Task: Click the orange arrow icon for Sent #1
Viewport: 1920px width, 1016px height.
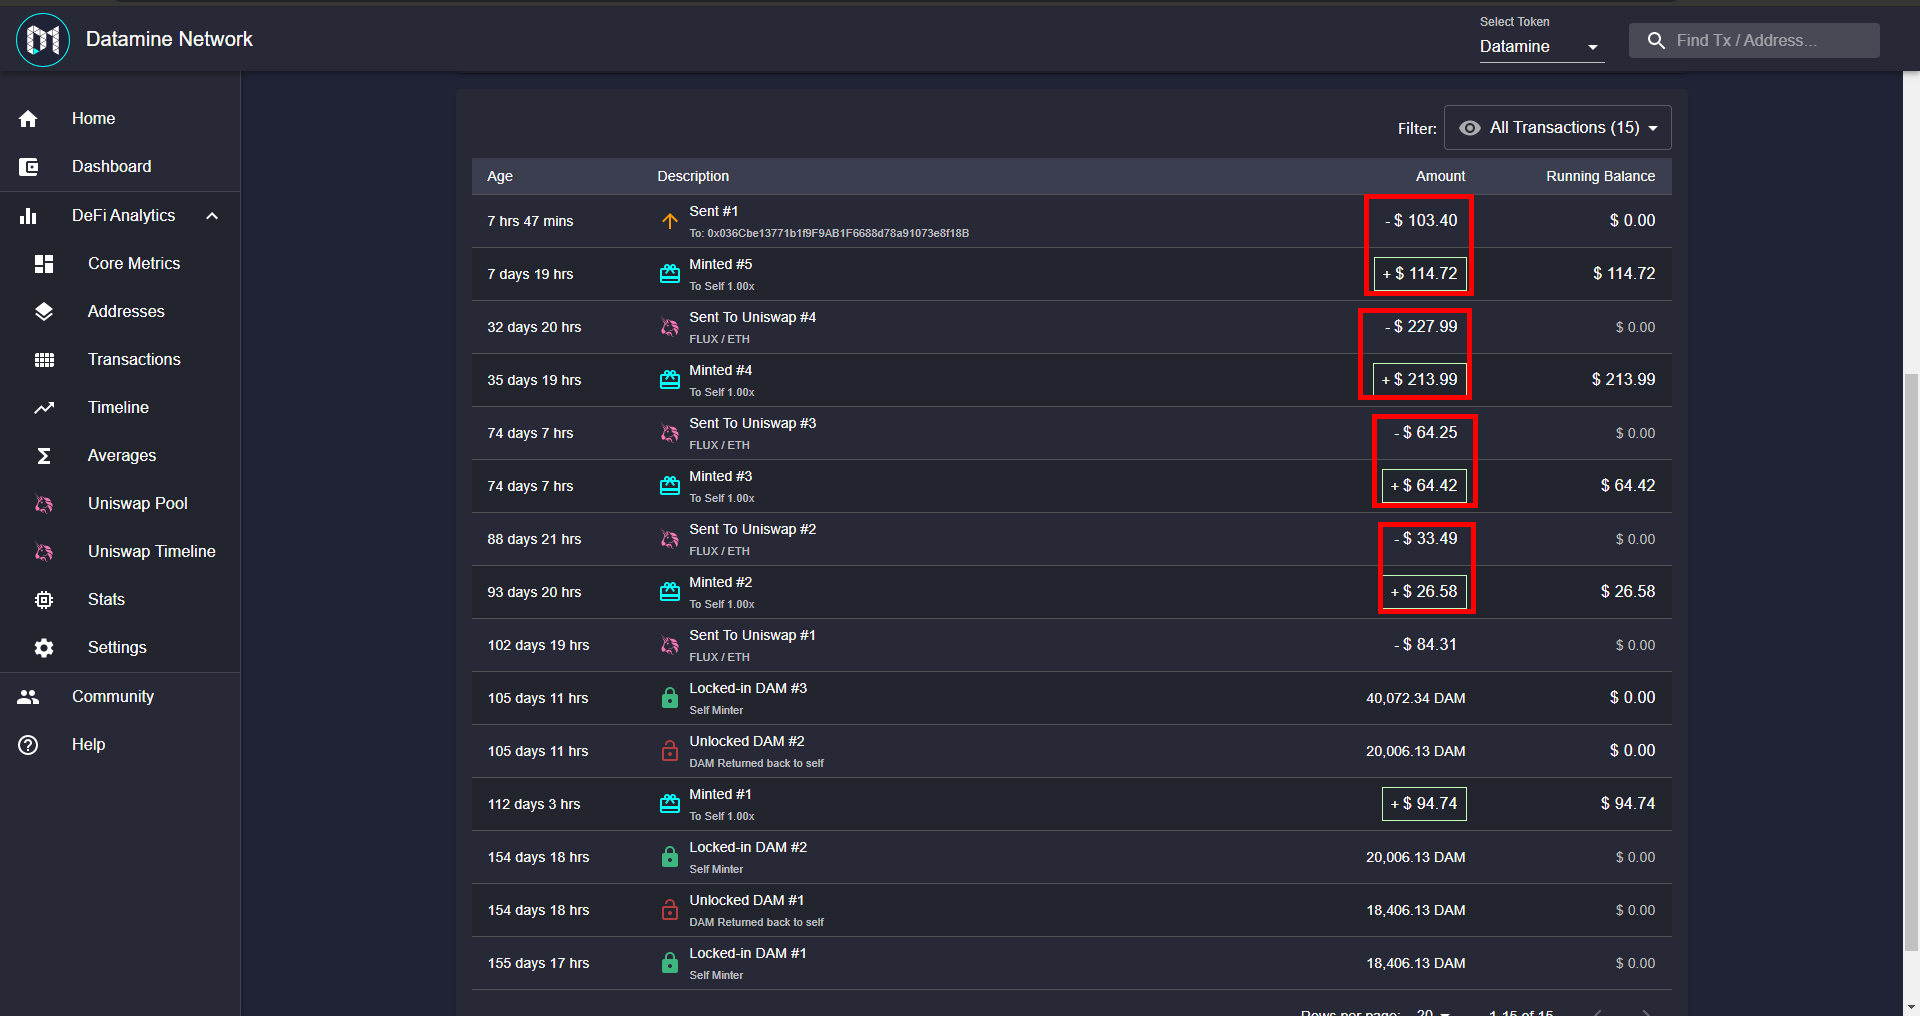Action: [670, 221]
